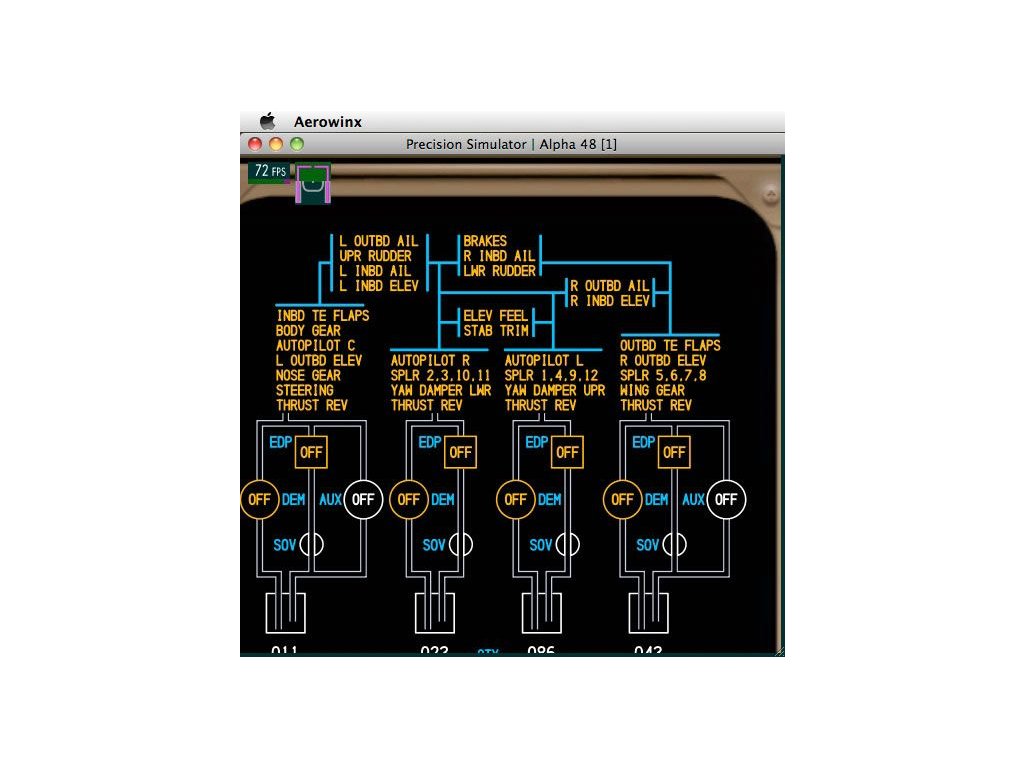Viewport: 1024px width, 768px height.
Task: Open the Aerowinx application menu
Action: (x=327, y=122)
